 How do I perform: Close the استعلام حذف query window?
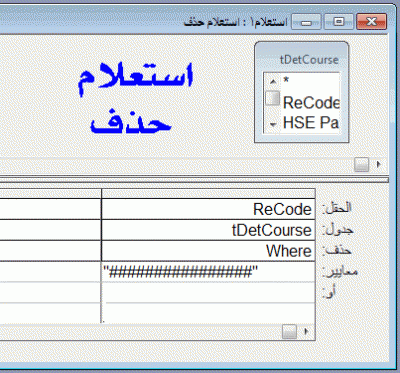click(x=372, y=22)
